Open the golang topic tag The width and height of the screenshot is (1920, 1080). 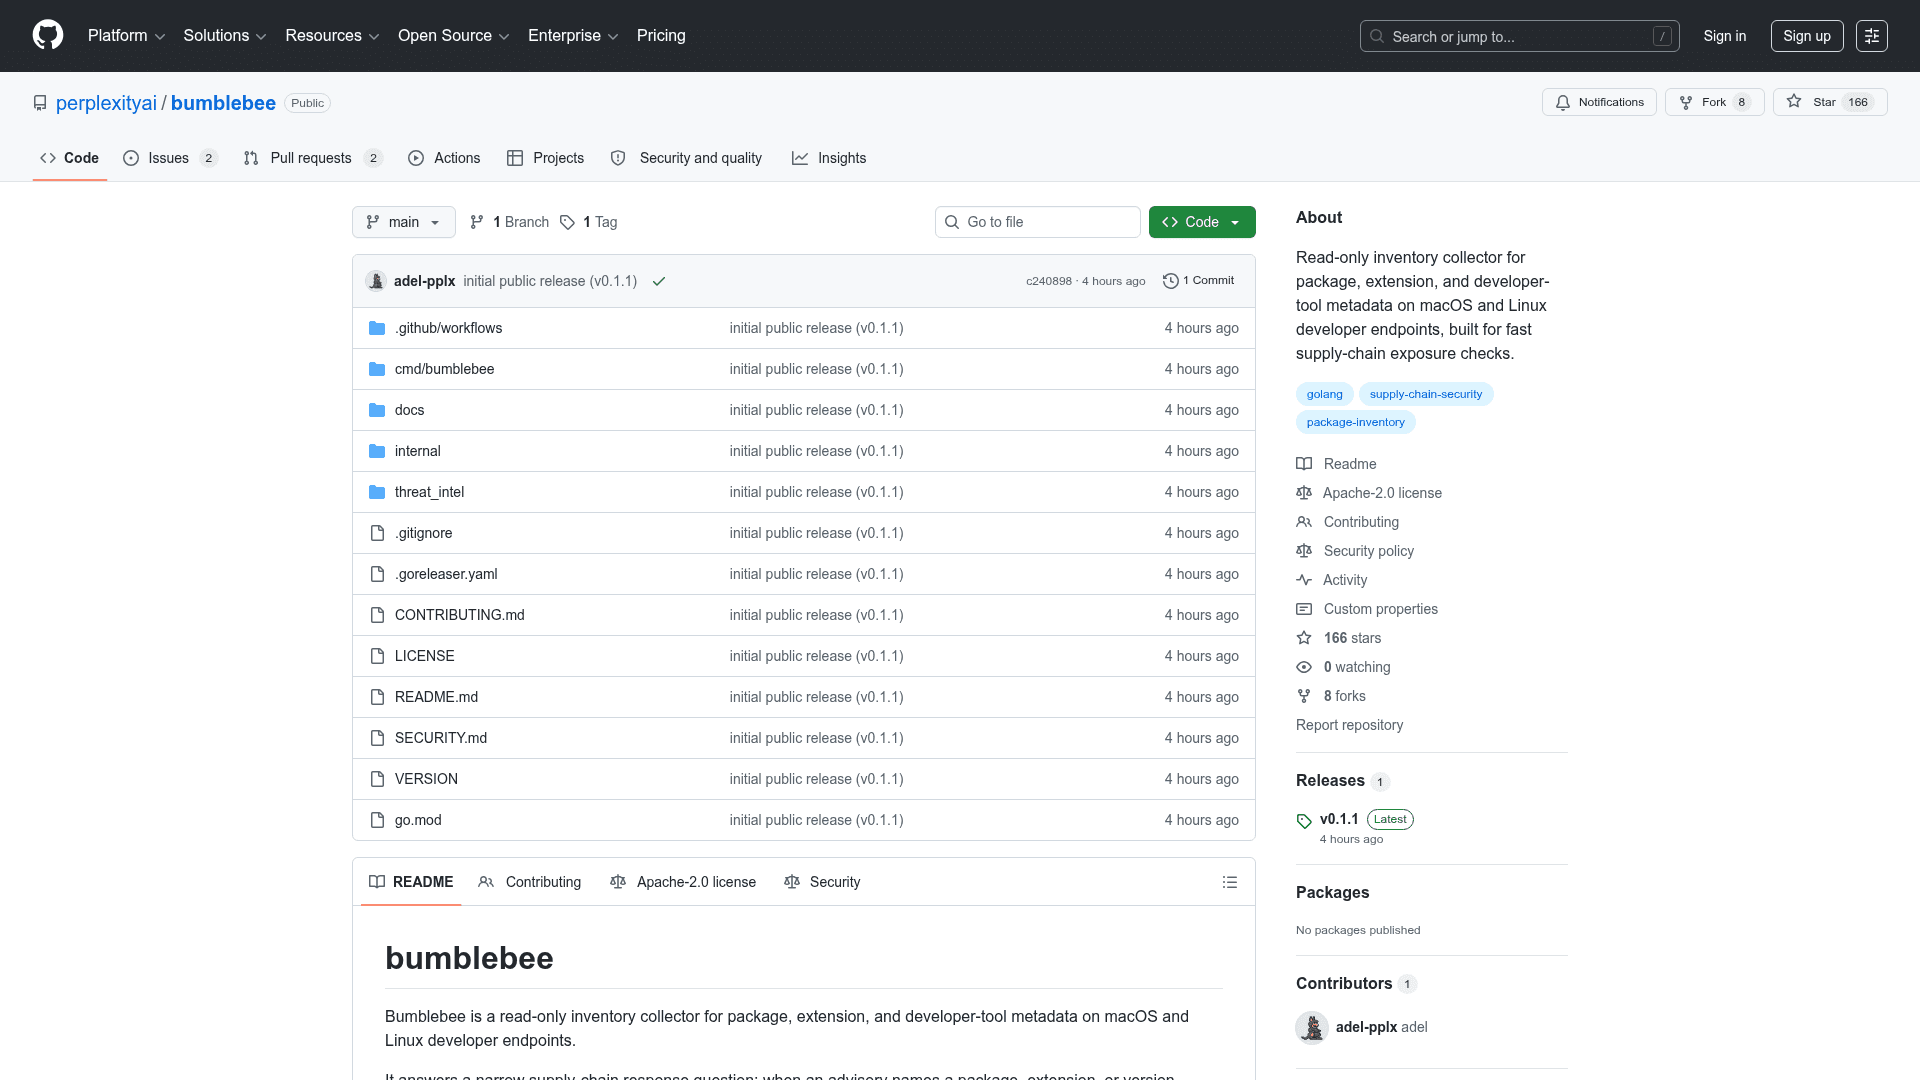coord(1325,394)
